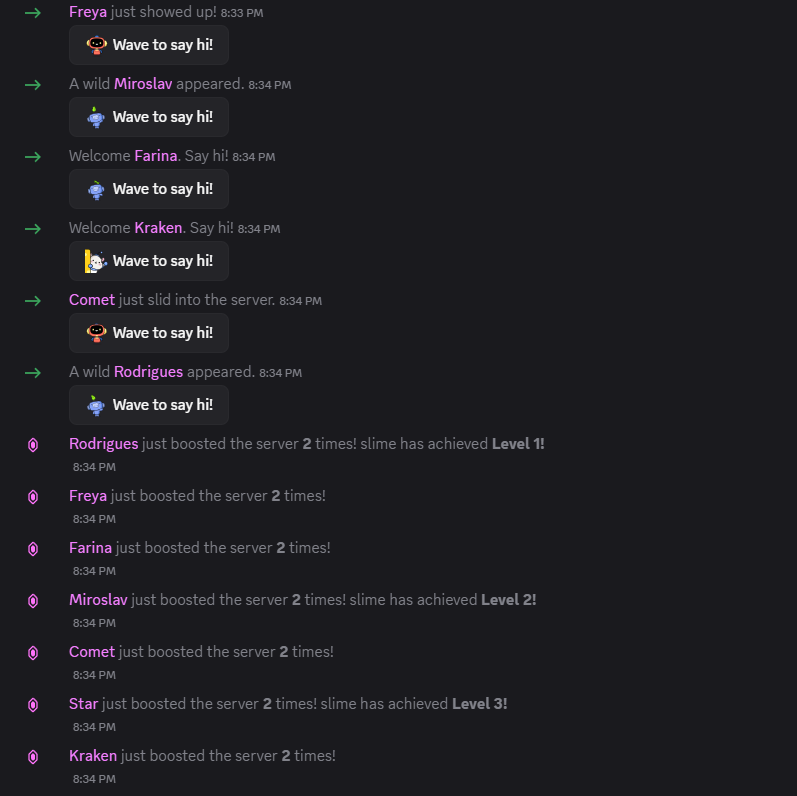This screenshot has height=796, width=797.
Task: Click the boost gem icon beside Miroslav's boost
Action: coord(33,601)
